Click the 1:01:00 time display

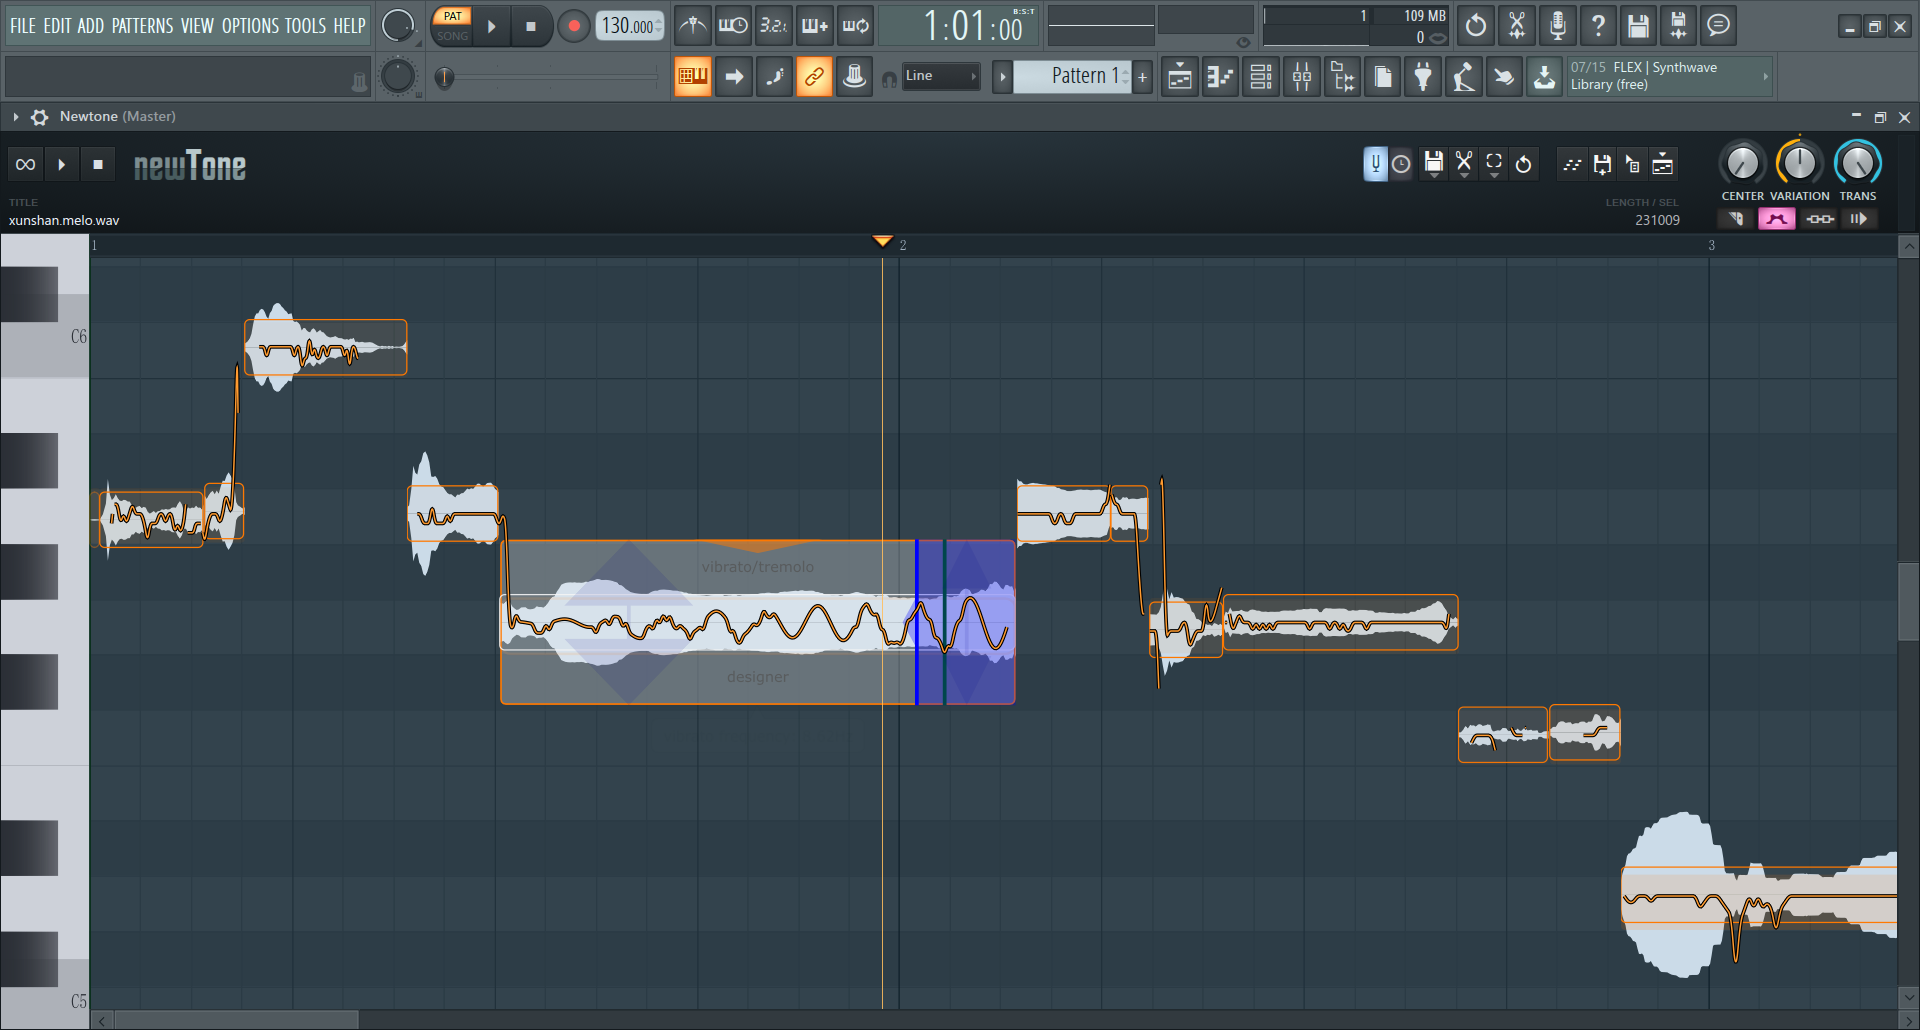[x=960, y=26]
